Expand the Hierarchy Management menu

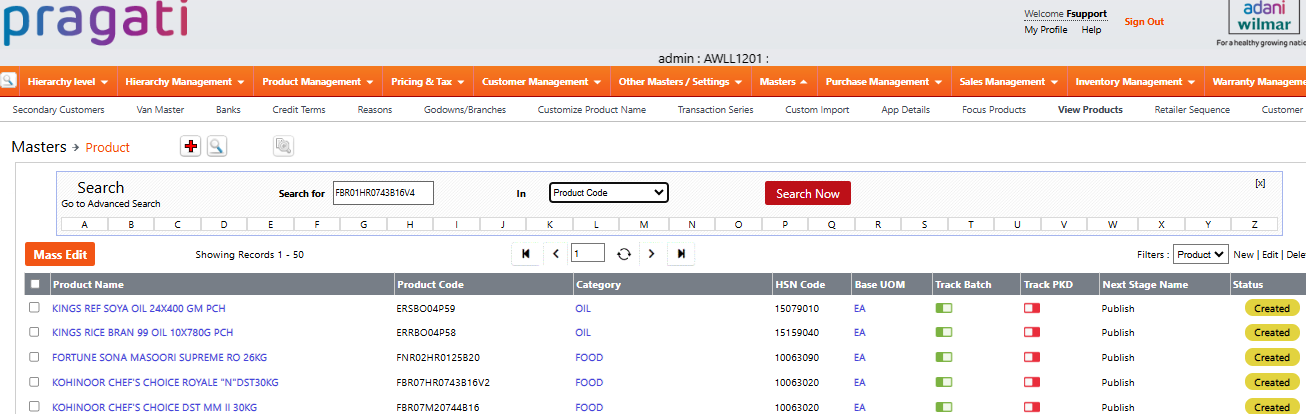(x=184, y=81)
